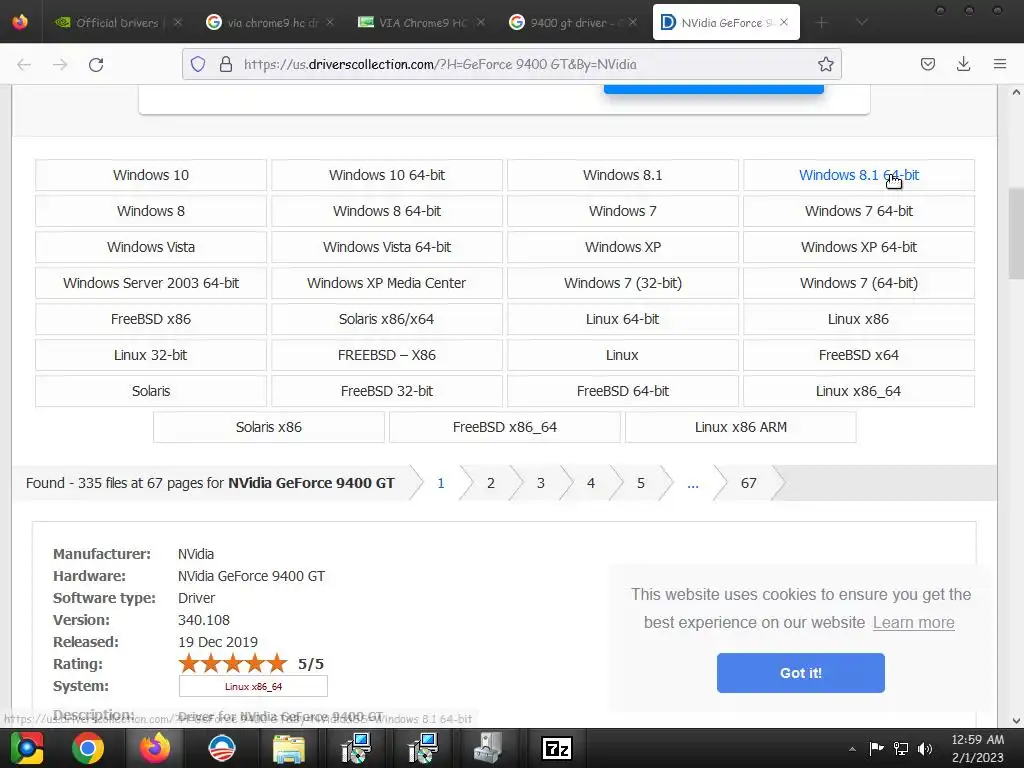Click the taskbar start button icon

click(x=26, y=748)
